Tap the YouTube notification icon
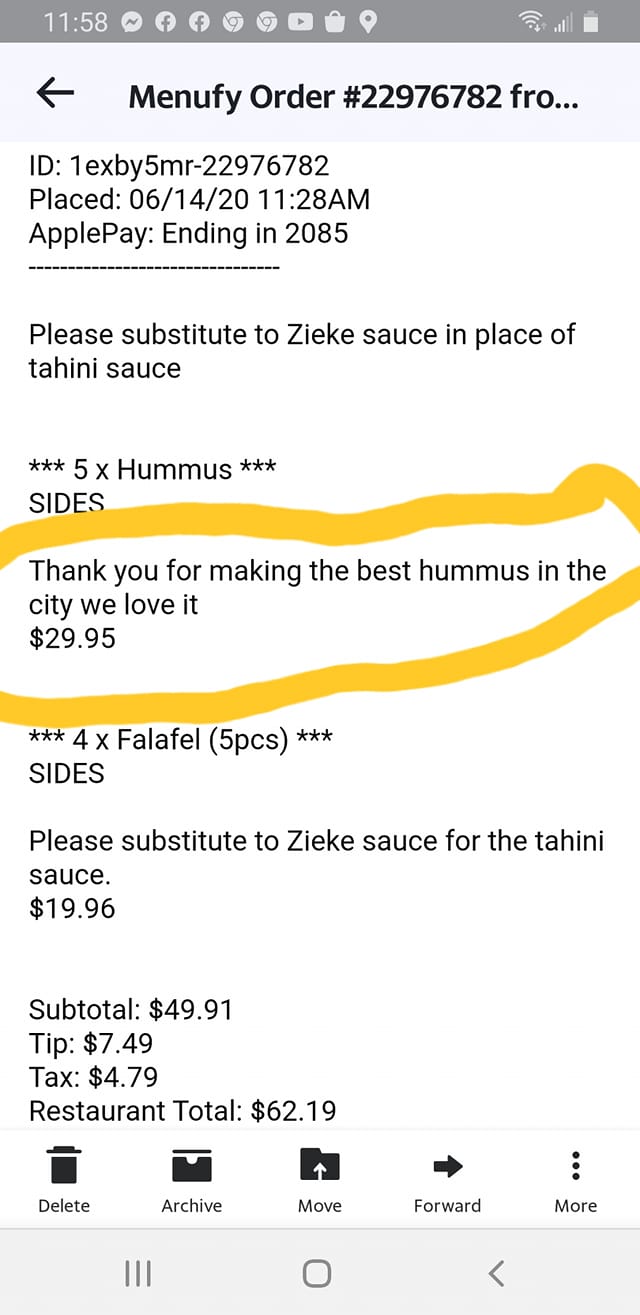The image size is (640, 1315). (x=301, y=21)
